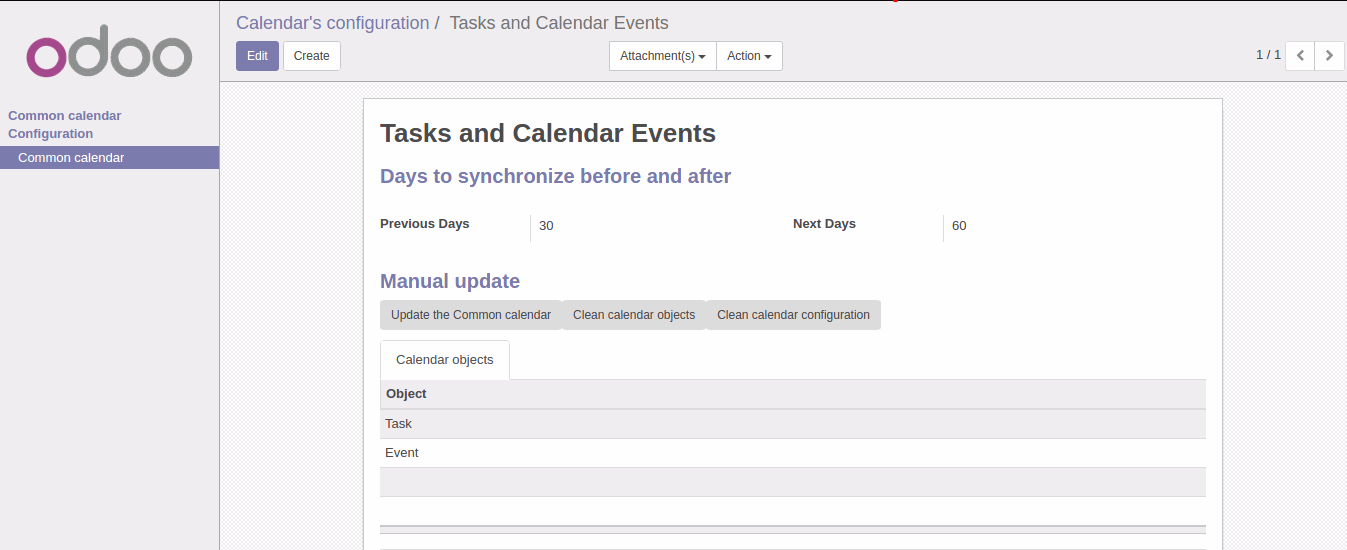Go to next record arrow
The image size is (1347, 550).
coord(1329,56)
